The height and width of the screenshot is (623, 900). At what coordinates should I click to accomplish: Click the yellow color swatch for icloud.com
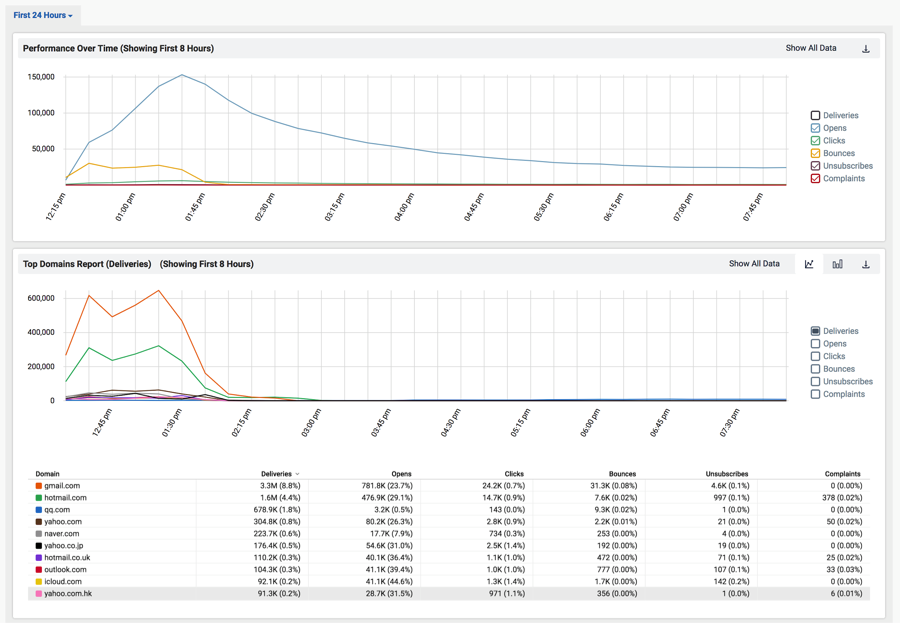(39, 582)
